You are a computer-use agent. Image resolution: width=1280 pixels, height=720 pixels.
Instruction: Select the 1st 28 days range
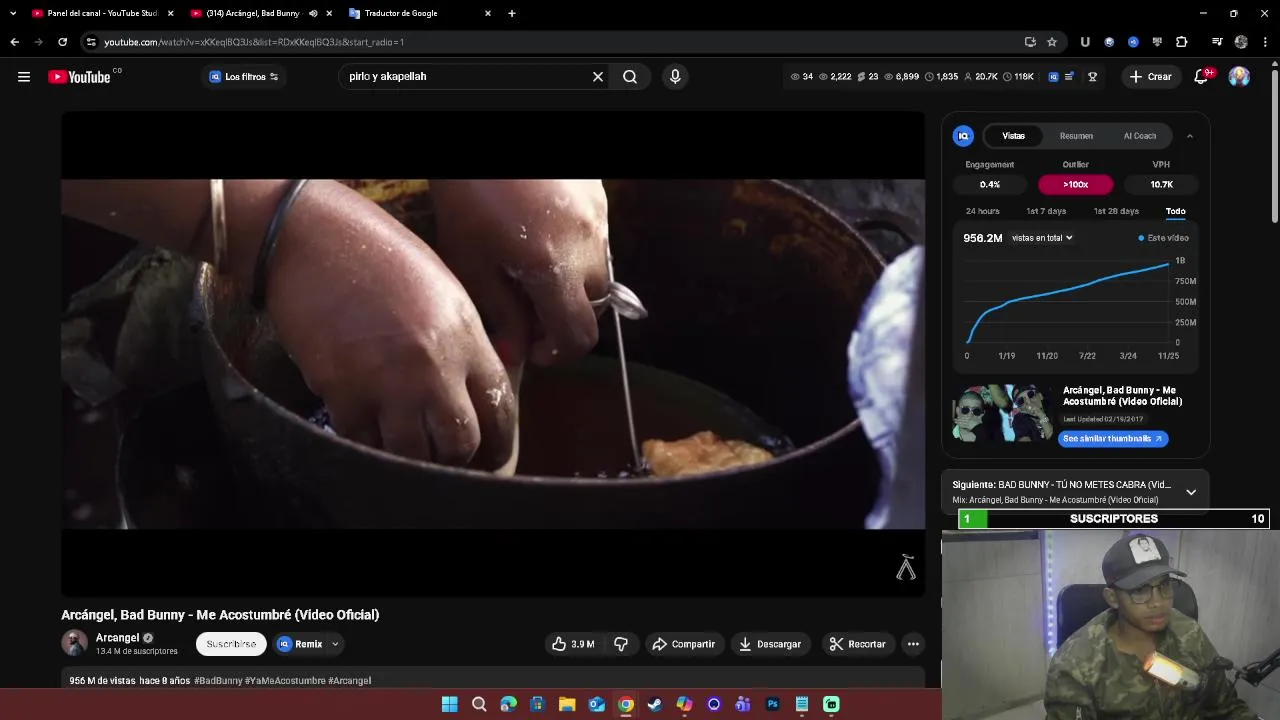1116,211
